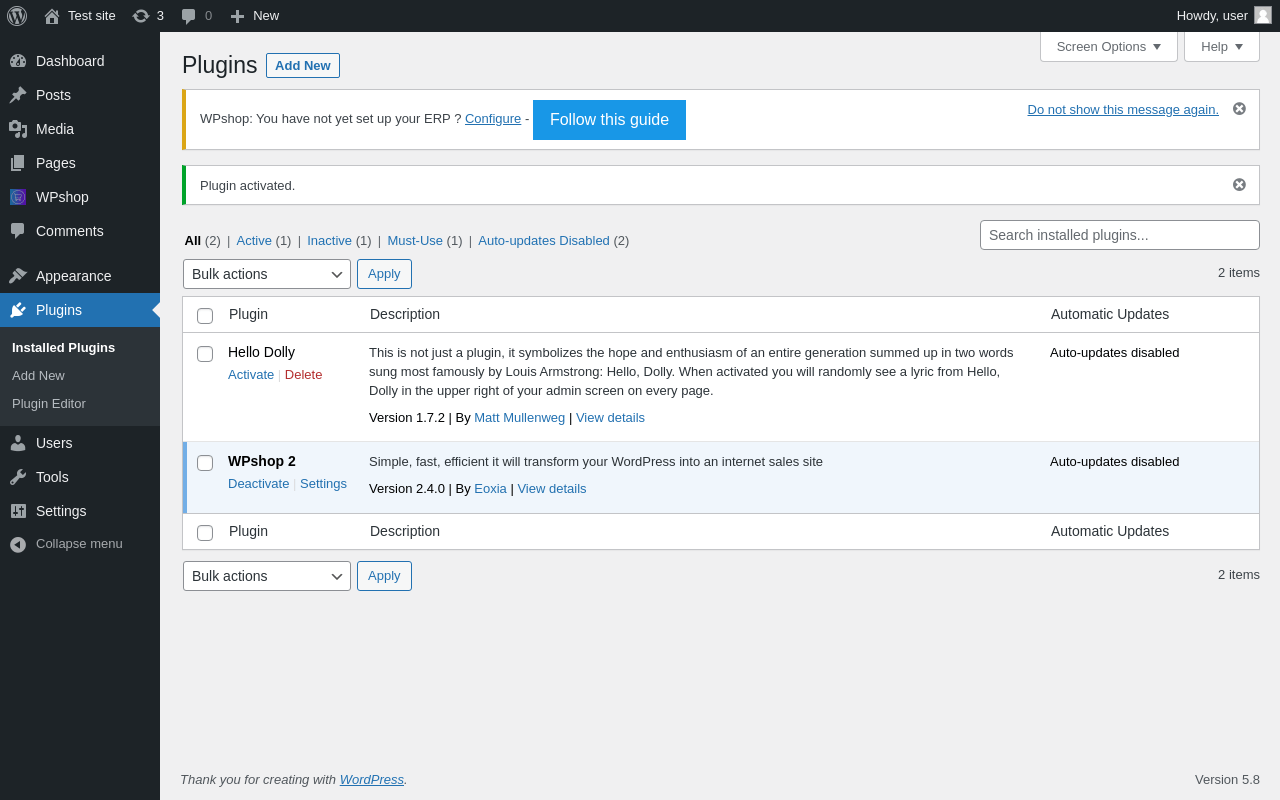Open the Configure link in WPshop notice
Viewport: 1280px width, 800px height.
coord(493,119)
